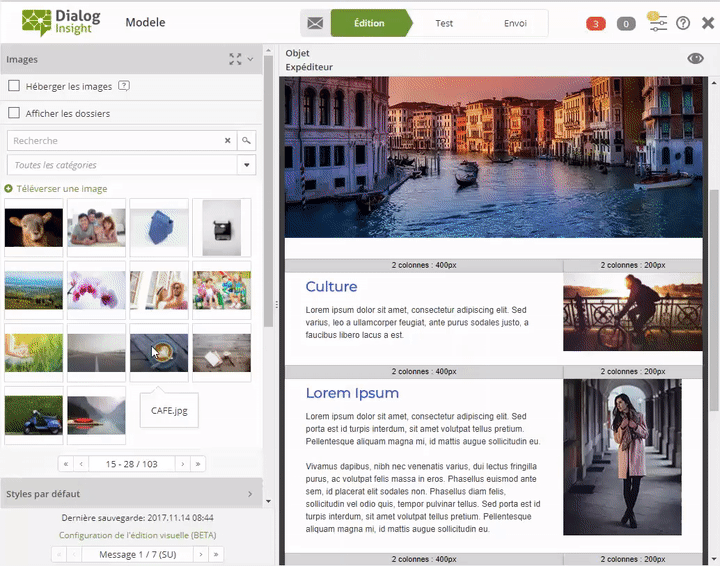The height and width of the screenshot is (566, 720).
Task: Go to next message
Action: click(201, 555)
